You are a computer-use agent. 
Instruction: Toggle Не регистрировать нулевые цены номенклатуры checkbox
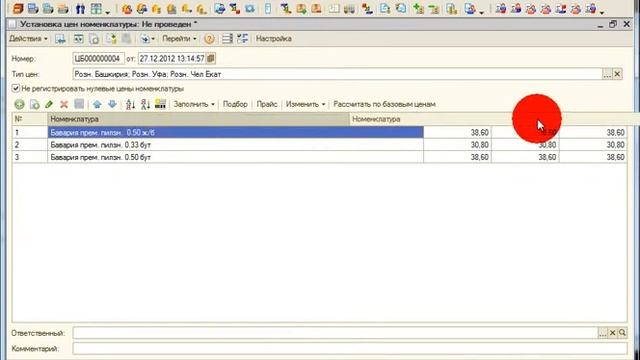click(x=16, y=88)
